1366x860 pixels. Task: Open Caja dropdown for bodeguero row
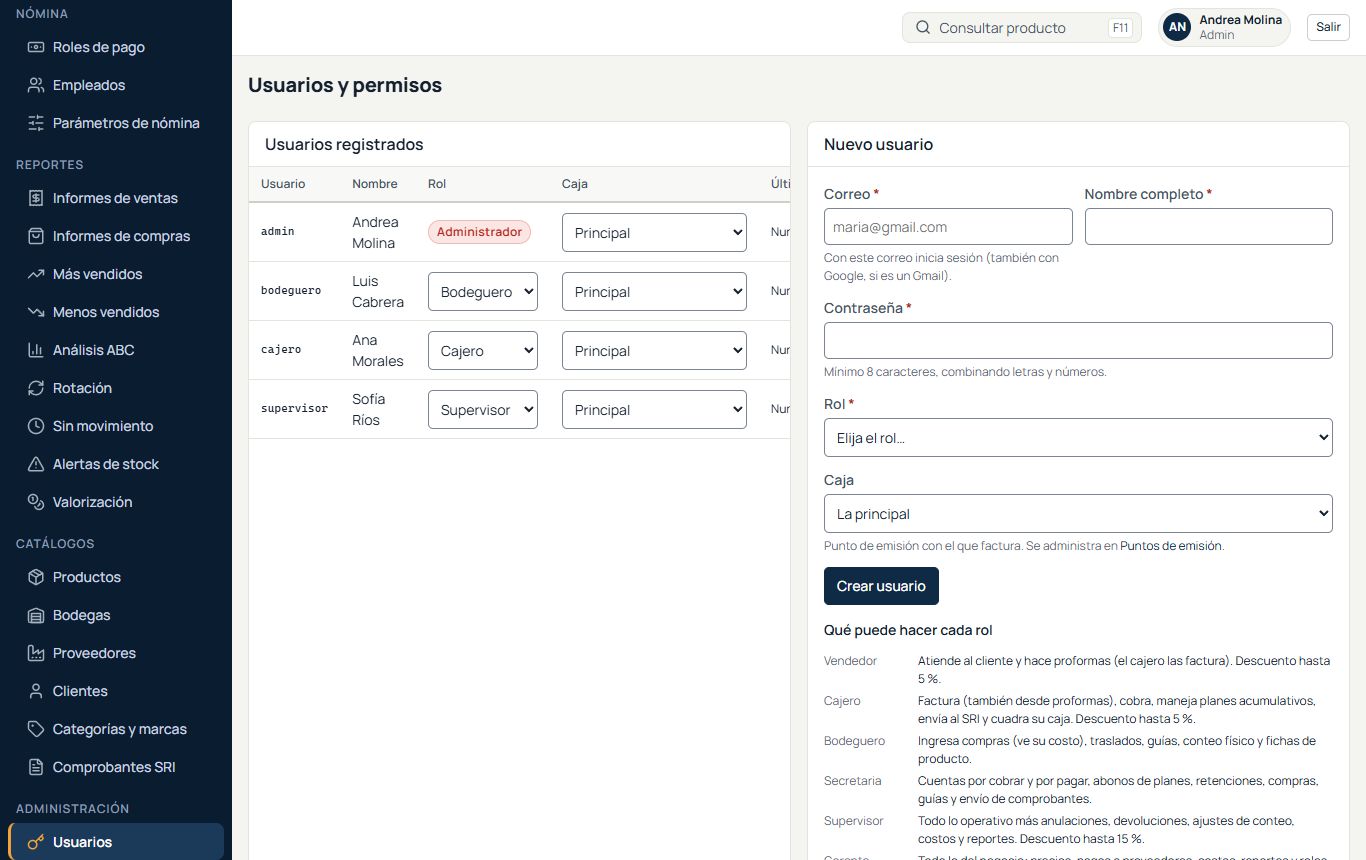[x=654, y=292]
